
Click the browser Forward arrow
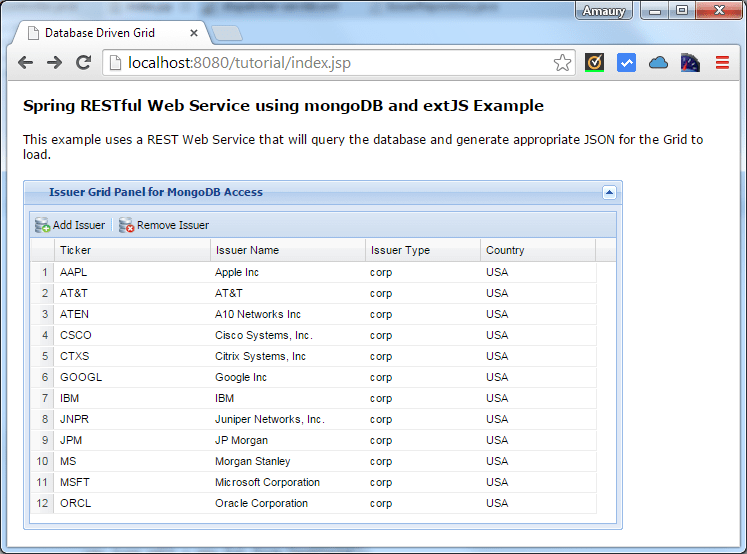click(54, 62)
